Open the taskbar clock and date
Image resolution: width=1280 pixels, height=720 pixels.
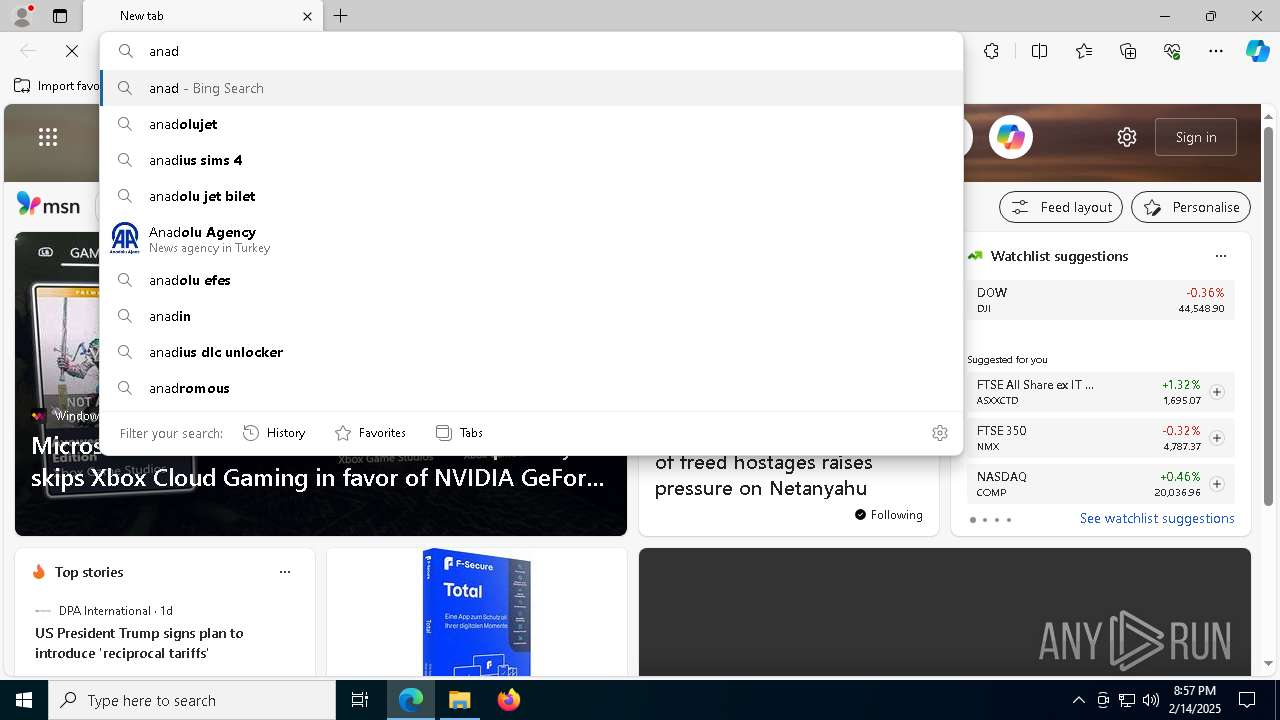[1194, 700]
